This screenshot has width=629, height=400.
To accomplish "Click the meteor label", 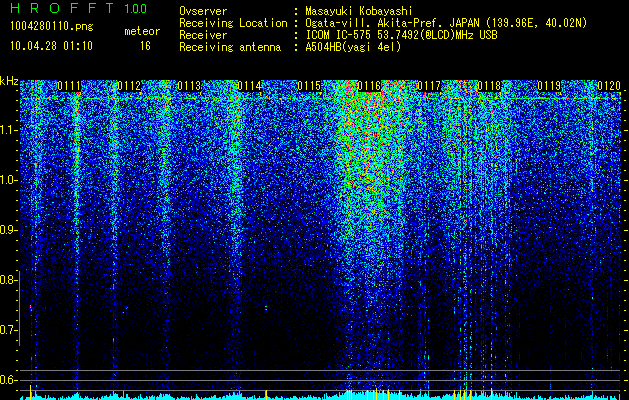I will pyautogui.click(x=142, y=31).
